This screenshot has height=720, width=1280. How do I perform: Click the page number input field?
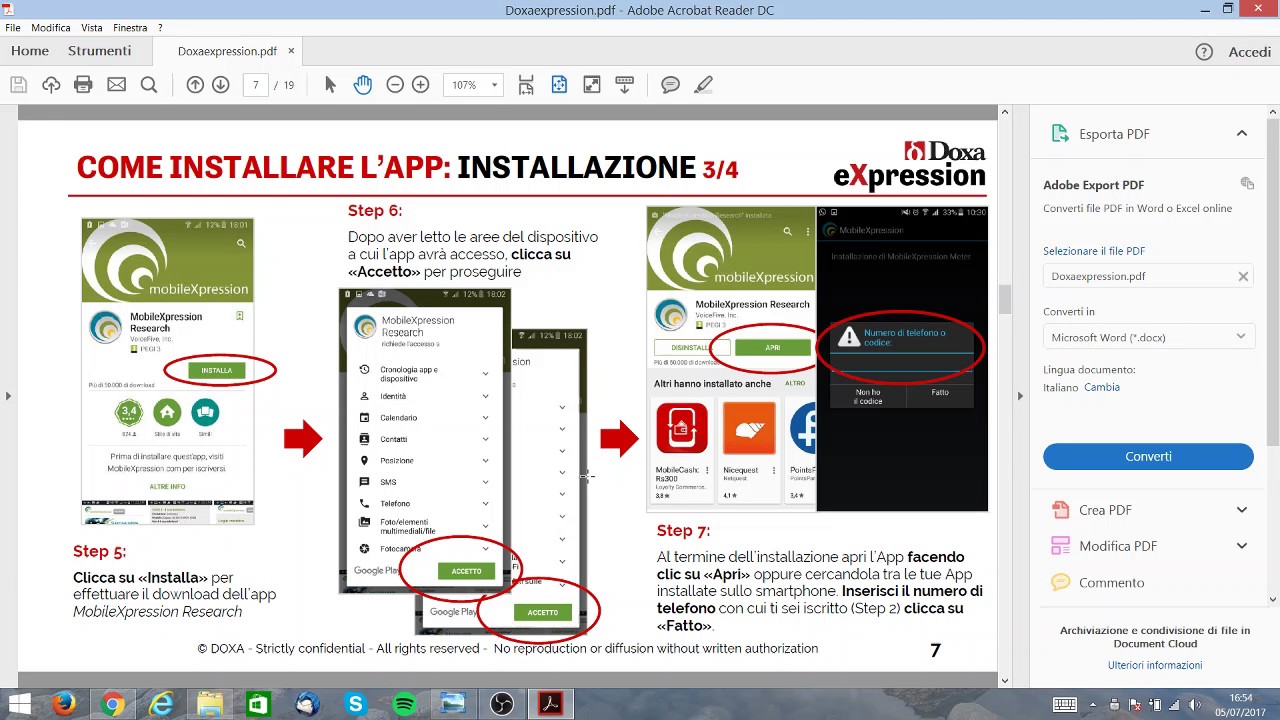tap(256, 85)
